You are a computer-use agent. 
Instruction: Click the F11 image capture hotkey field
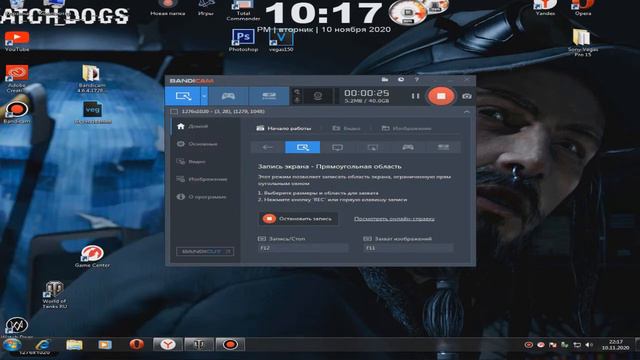click(x=408, y=248)
